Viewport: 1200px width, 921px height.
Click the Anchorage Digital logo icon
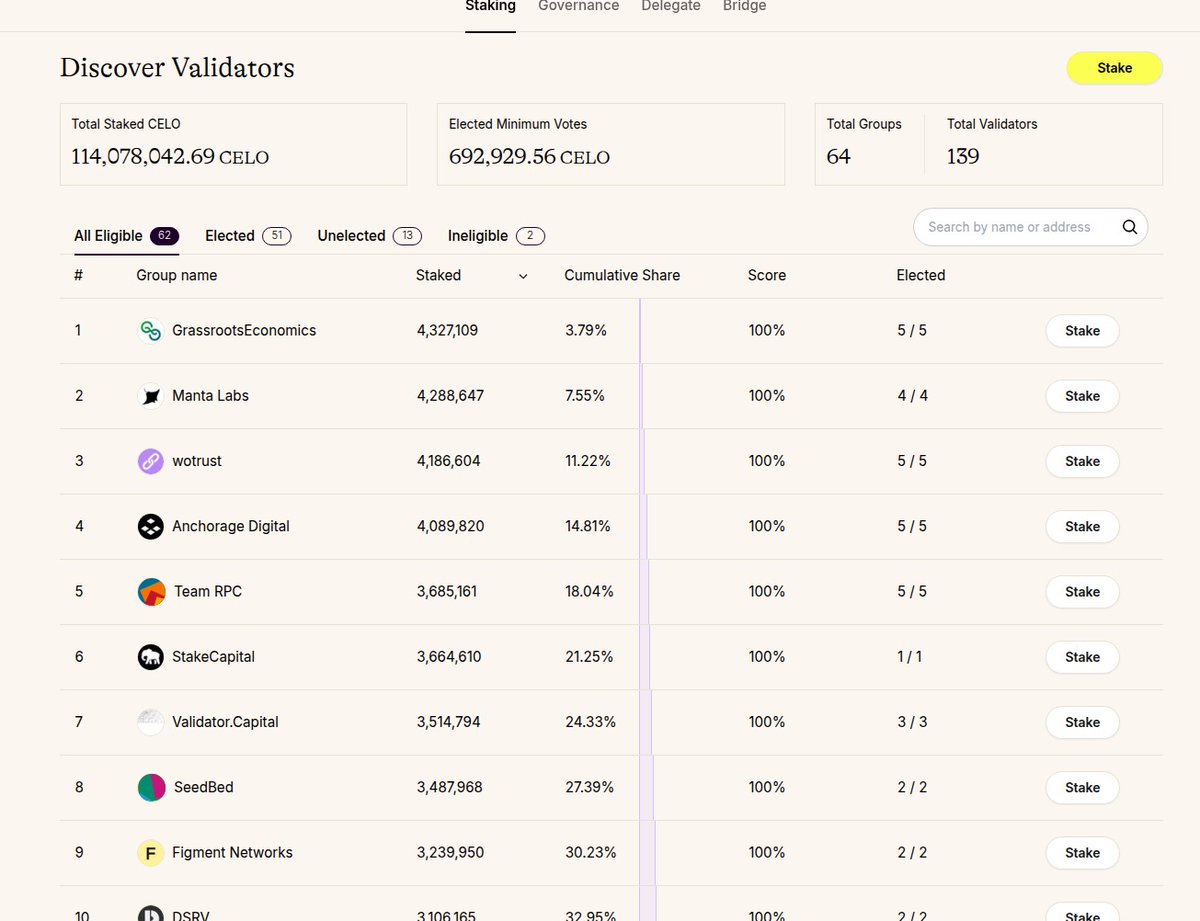(151, 526)
